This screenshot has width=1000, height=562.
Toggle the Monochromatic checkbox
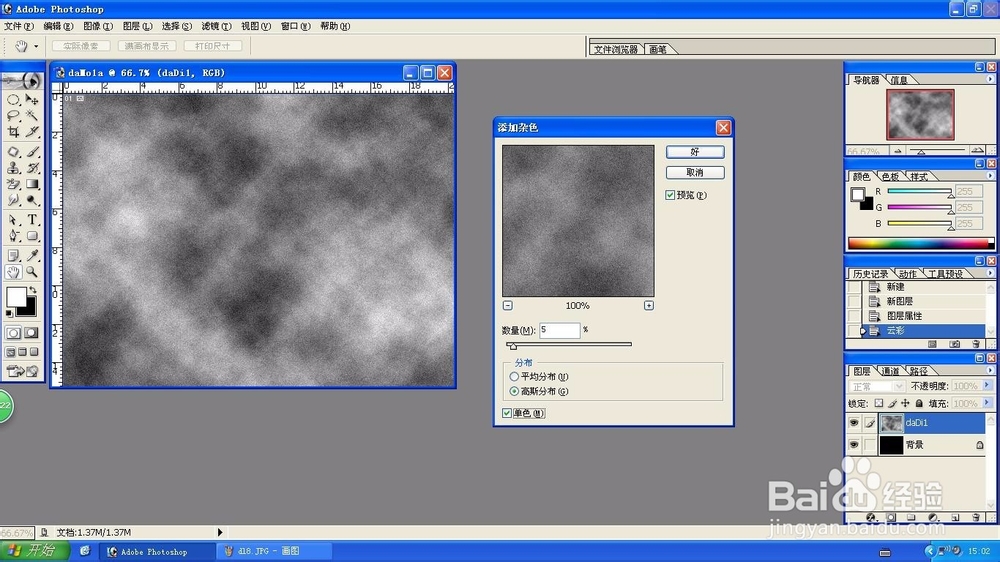[507, 413]
